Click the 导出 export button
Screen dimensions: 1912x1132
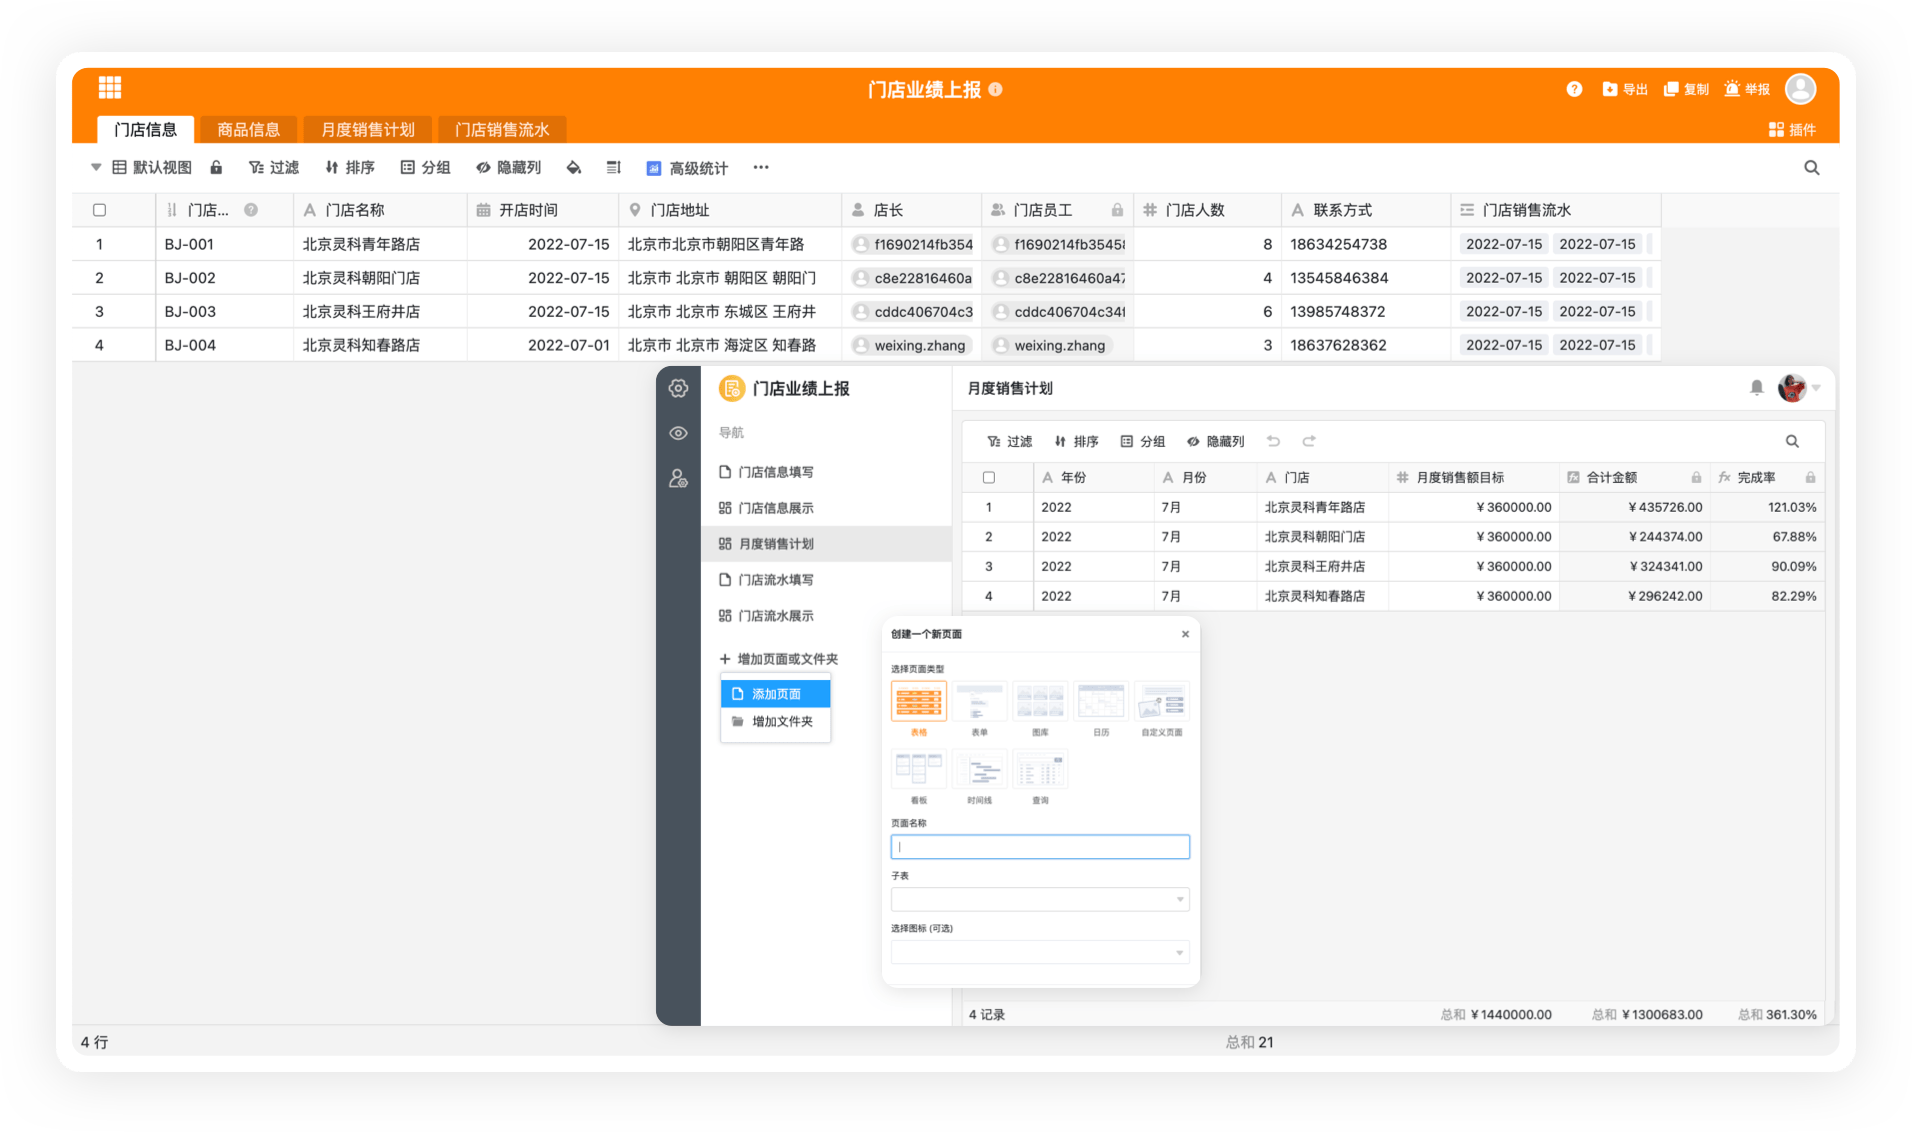(1625, 89)
